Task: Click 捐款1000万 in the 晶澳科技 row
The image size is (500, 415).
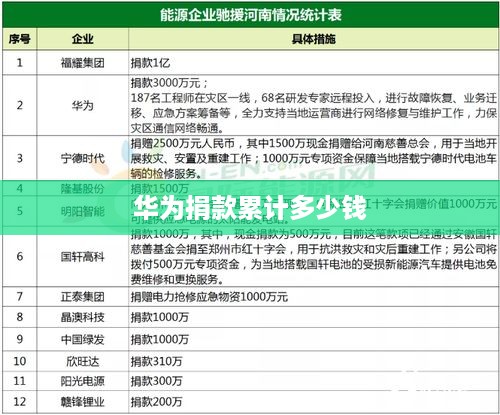Action: click(160, 317)
